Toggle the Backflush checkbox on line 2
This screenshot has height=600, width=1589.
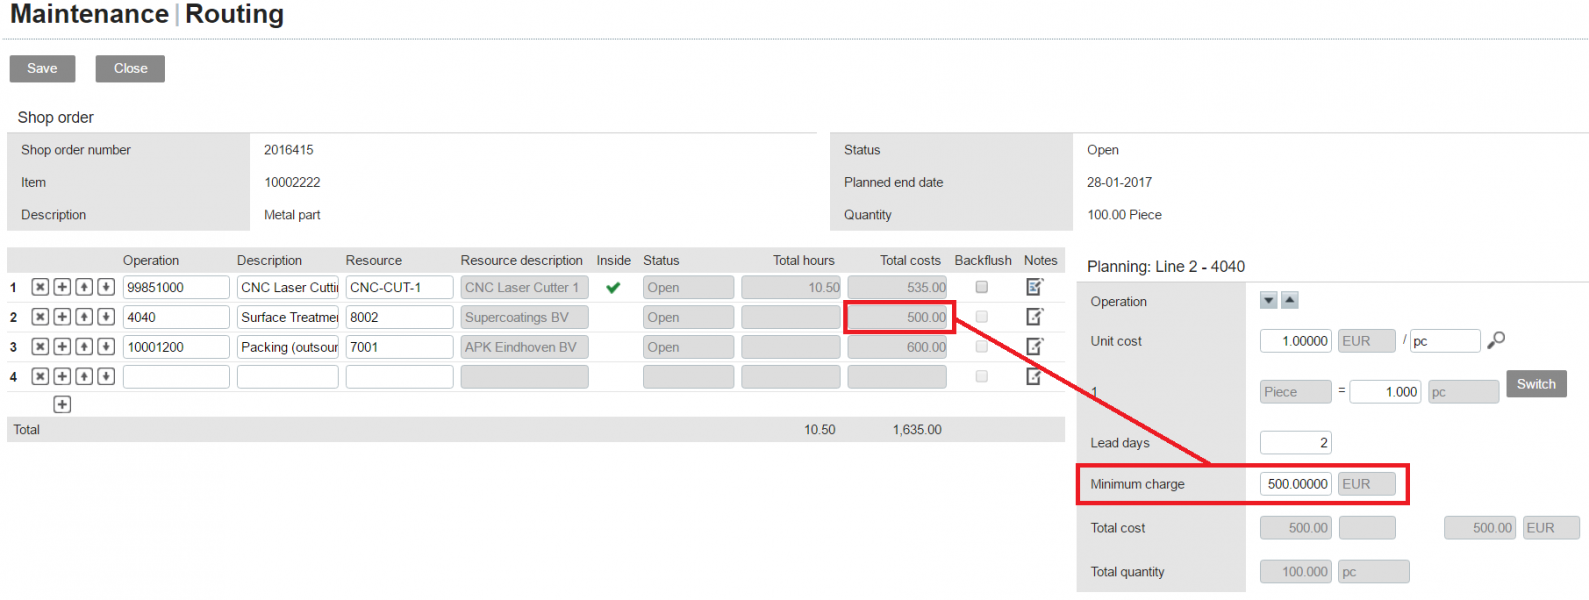pyautogui.click(x=981, y=317)
